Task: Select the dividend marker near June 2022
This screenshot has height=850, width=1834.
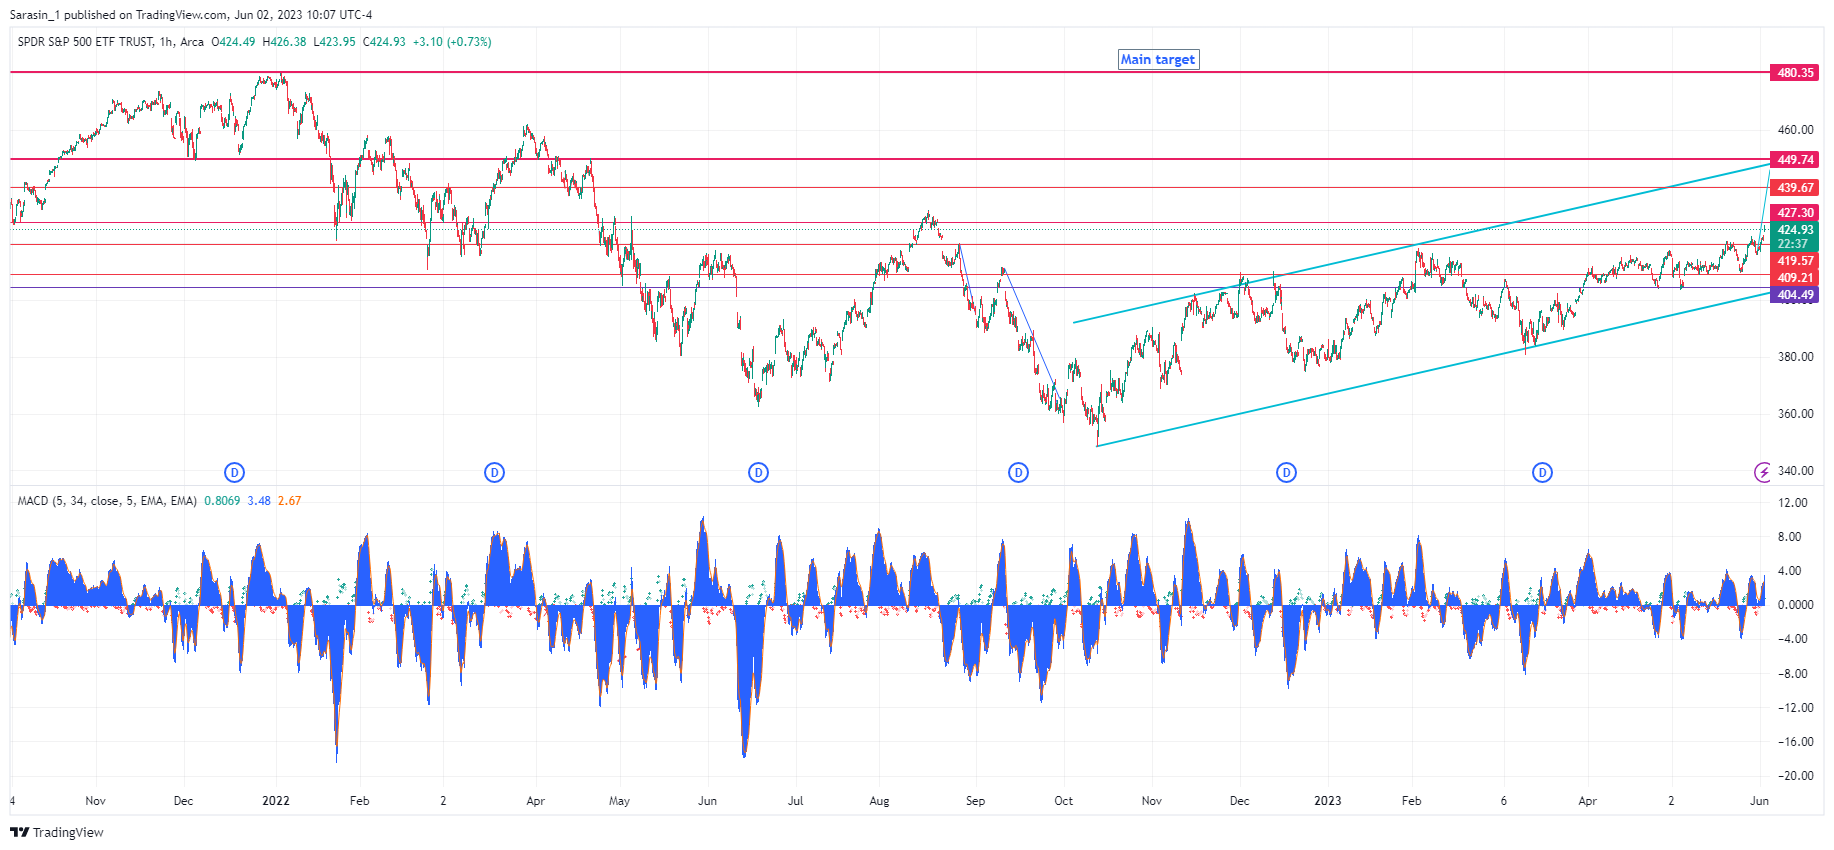Action: (758, 472)
